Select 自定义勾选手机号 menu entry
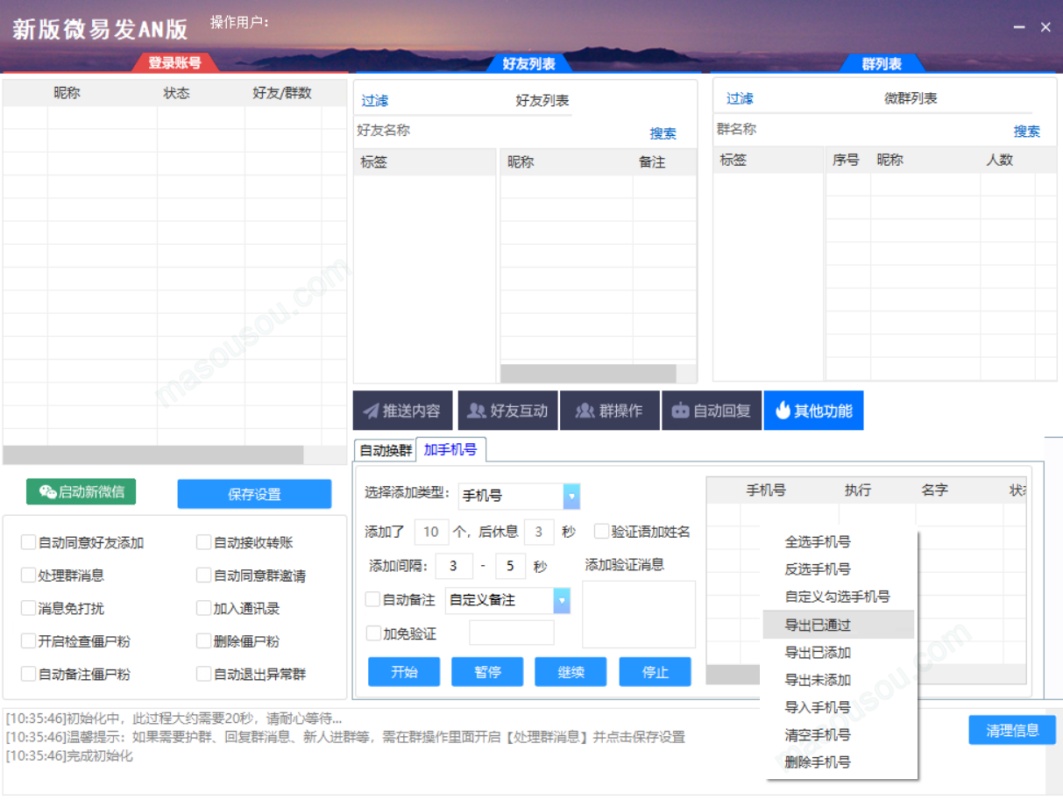The width and height of the screenshot is (1063, 800). tap(839, 597)
